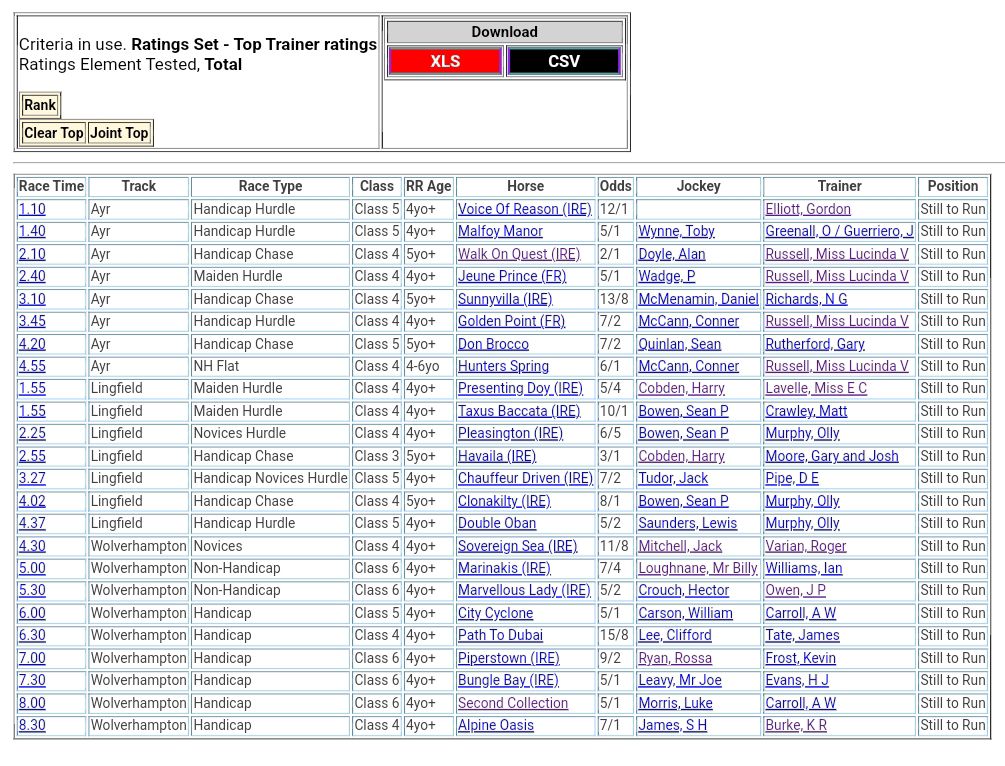View jockey Wynne, Toby profile
The image size is (1005, 766).
pos(676,231)
